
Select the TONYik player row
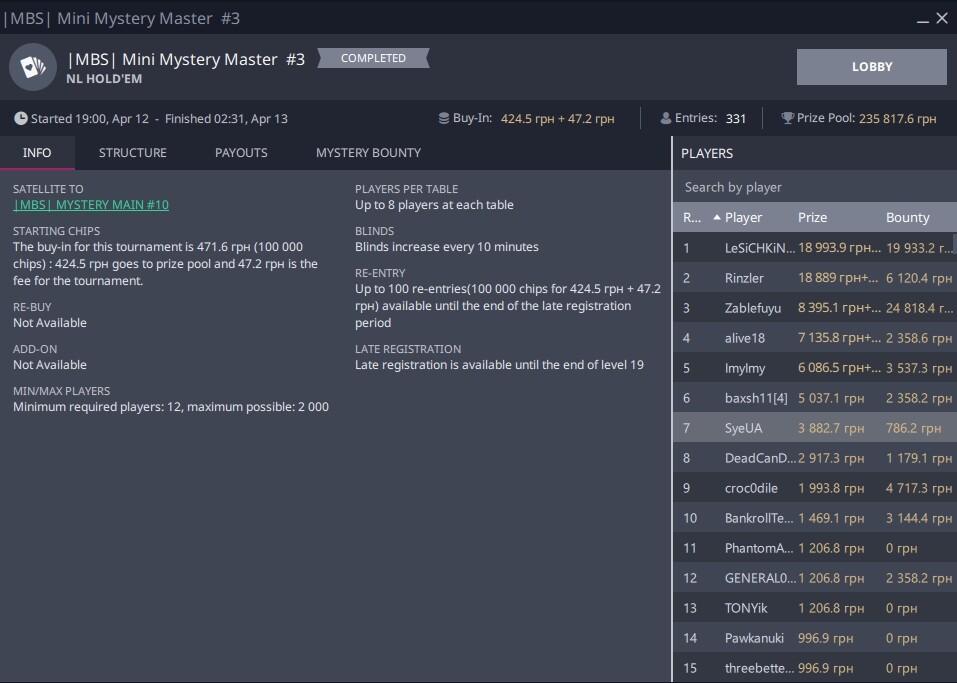click(x=815, y=608)
